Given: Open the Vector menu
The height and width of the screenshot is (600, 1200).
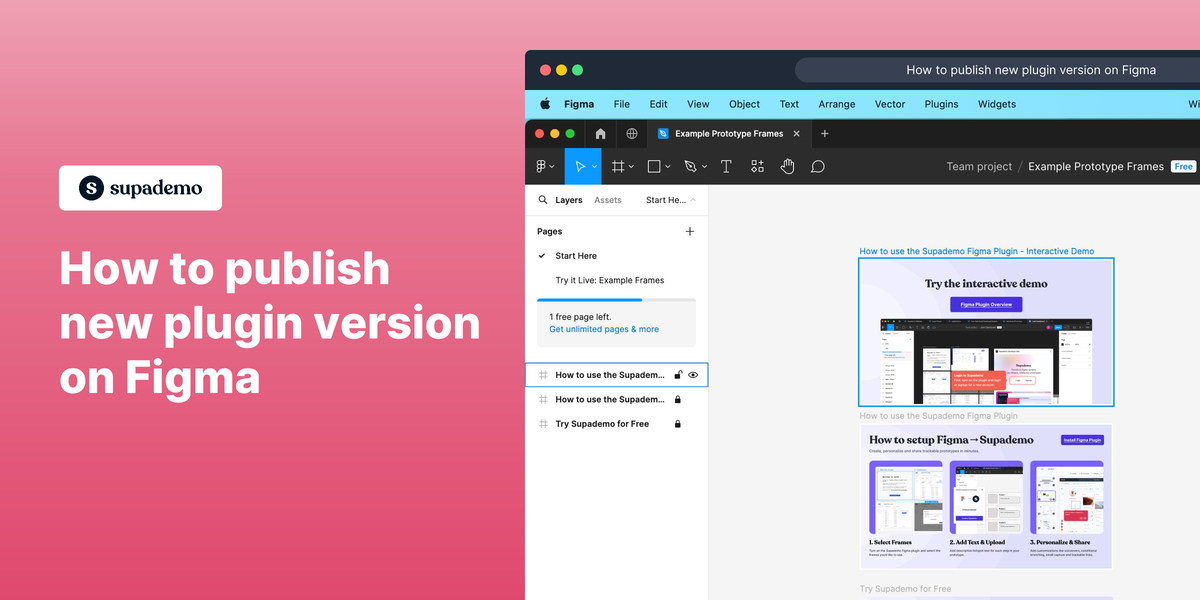Looking at the screenshot, I should (890, 104).
